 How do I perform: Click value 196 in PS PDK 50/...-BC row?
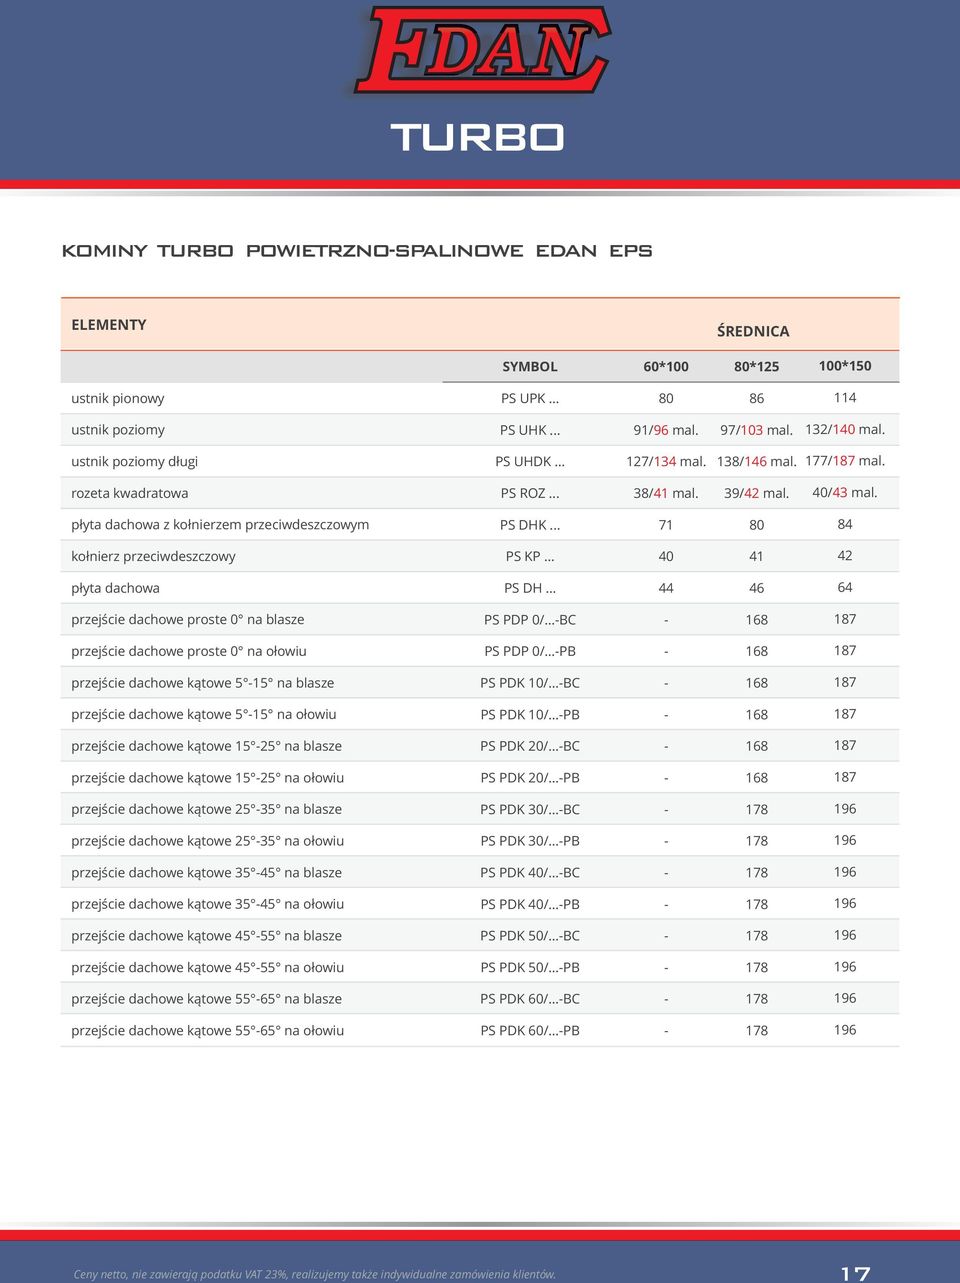(845, 935)
